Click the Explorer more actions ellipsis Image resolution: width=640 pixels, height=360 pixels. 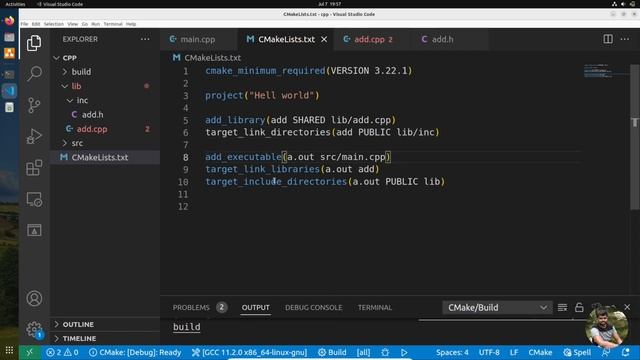pyautogui.click(x=145, y=39)
